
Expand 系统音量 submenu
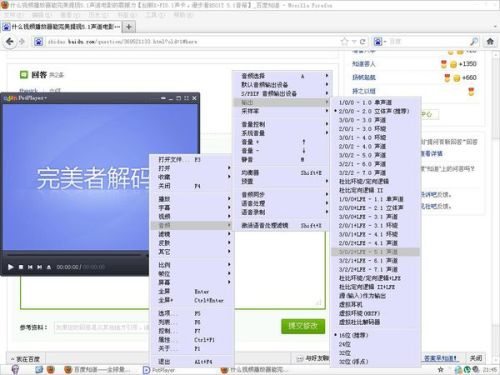(282, 133)
